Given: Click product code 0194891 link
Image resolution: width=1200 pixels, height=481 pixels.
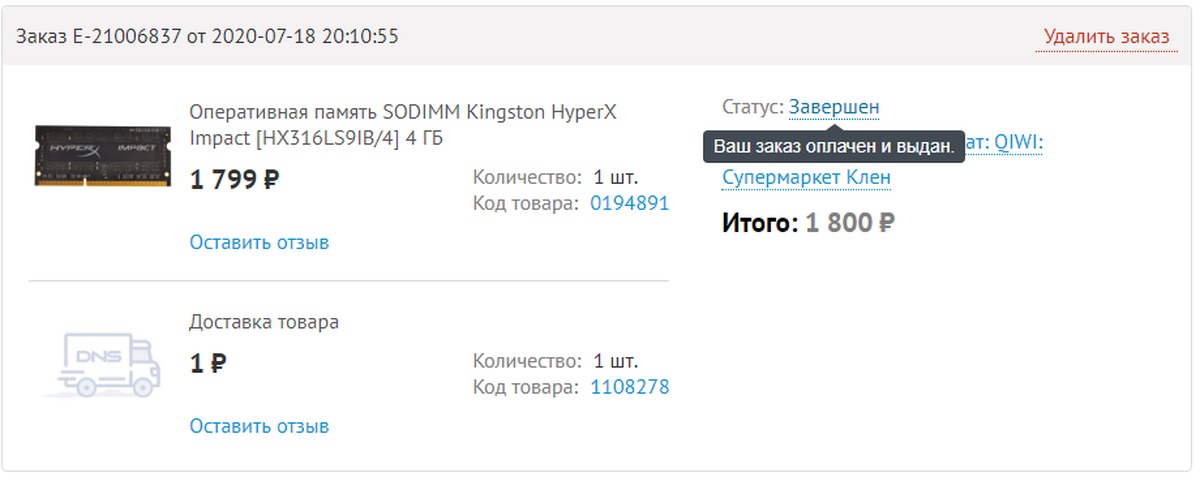Looking at the screenshot, I should coord(629,203).
